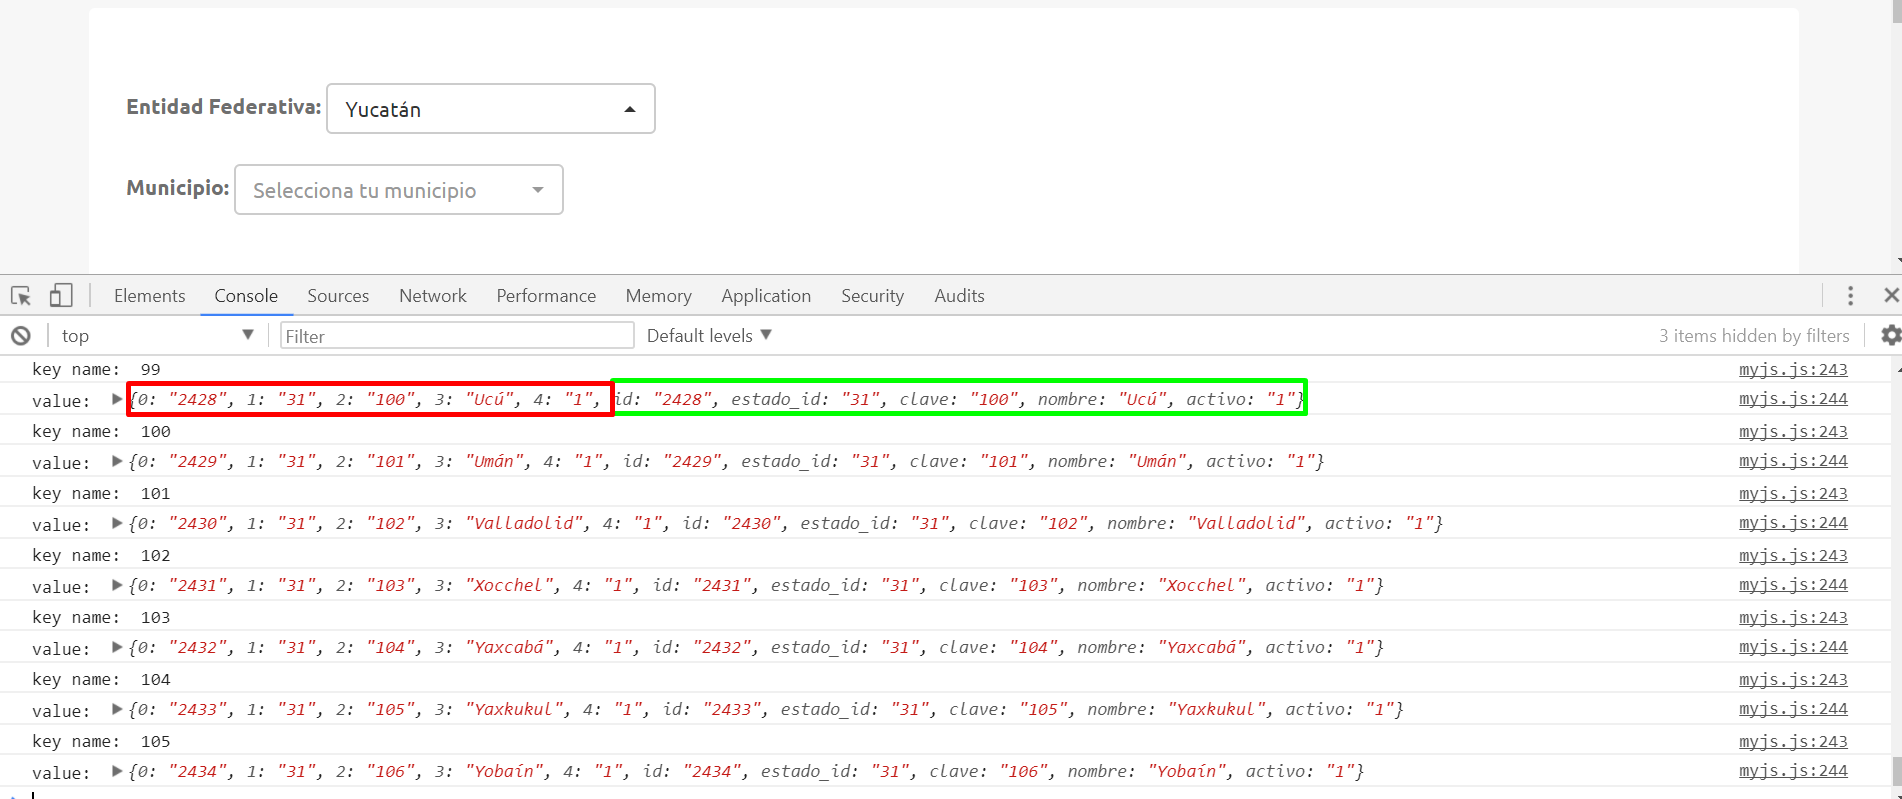
Task: Open the Default levels dropdown
Action: point(709,336)
